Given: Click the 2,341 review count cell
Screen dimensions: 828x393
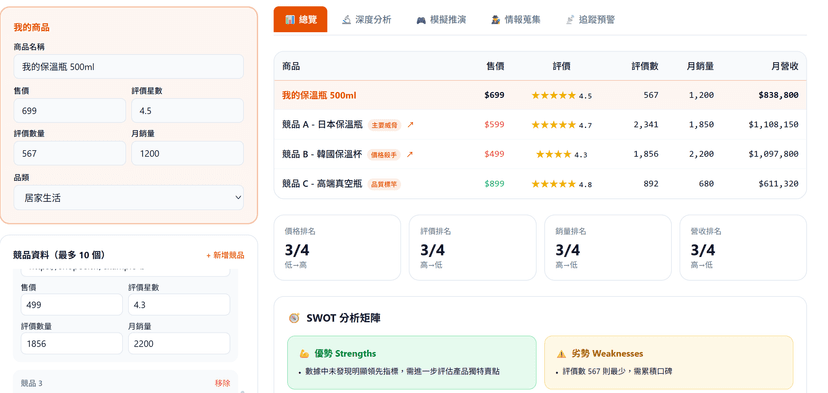Looking at the screenshot, I should click(x=646, y=125).
